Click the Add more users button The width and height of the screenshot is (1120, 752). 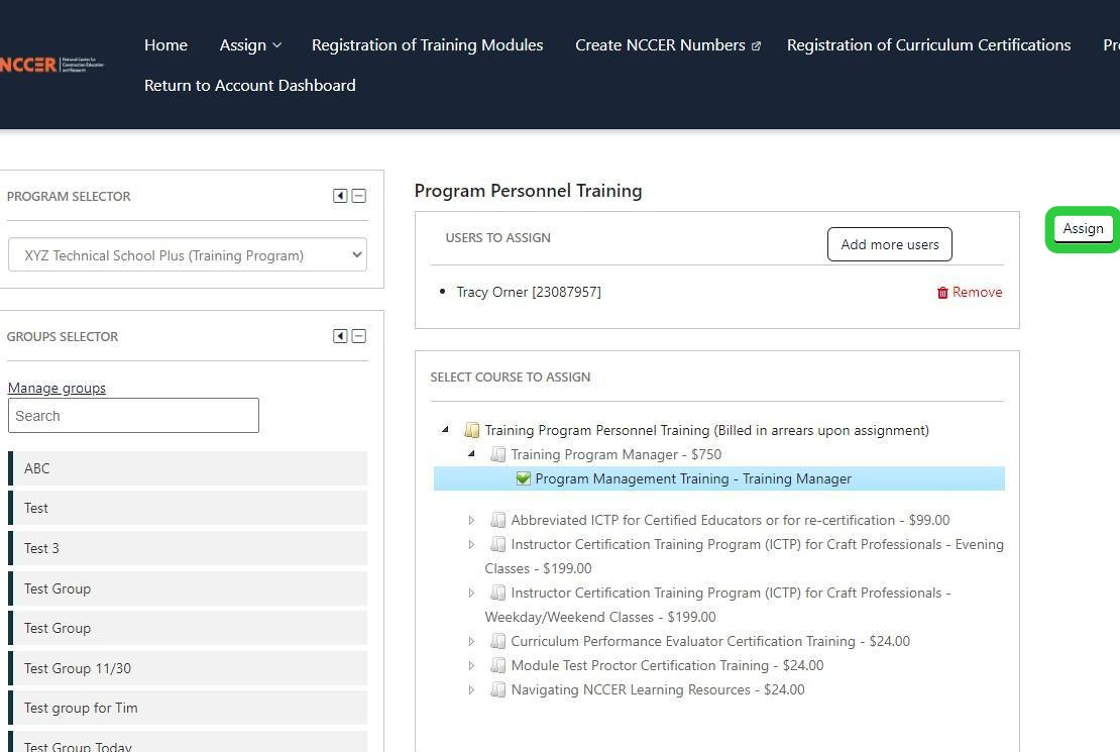pyautogui.click(x=889, y=244)
